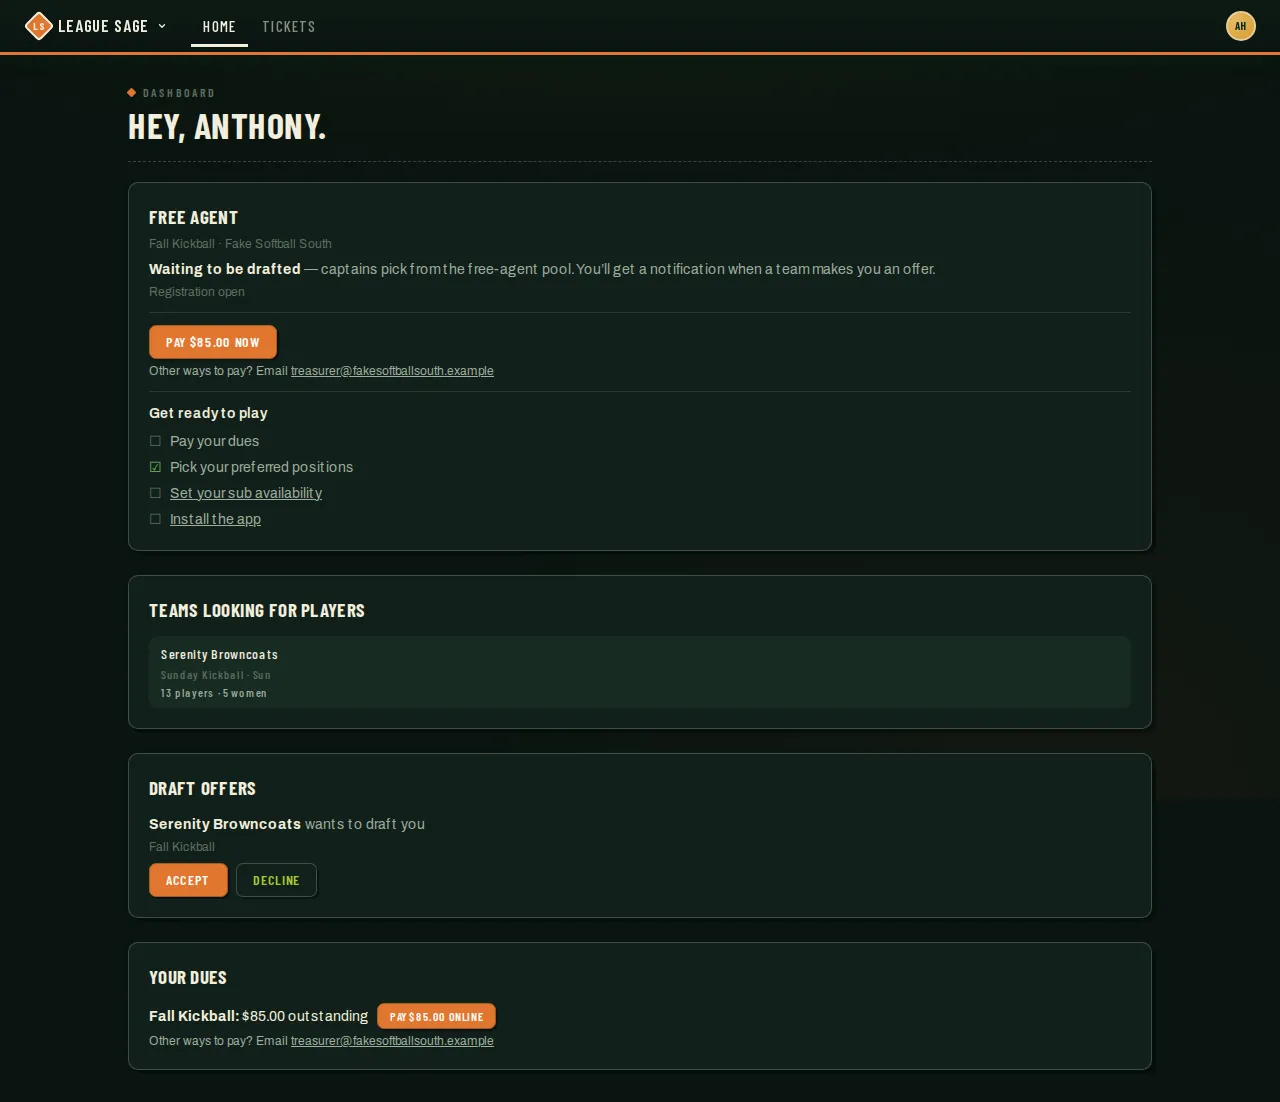The image size is (1280, 1102).
Task: Email treasurer link in Your Dues card
Action: point(392,1041)
